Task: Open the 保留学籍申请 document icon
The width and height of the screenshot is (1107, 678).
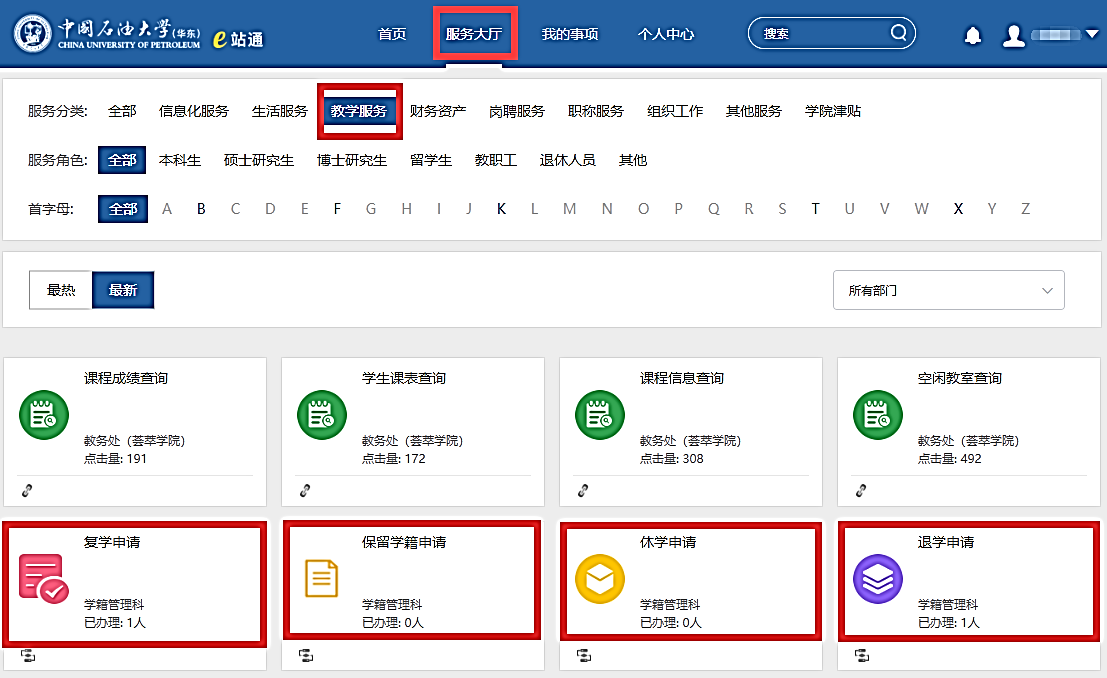Action: [x=321, y=579]
